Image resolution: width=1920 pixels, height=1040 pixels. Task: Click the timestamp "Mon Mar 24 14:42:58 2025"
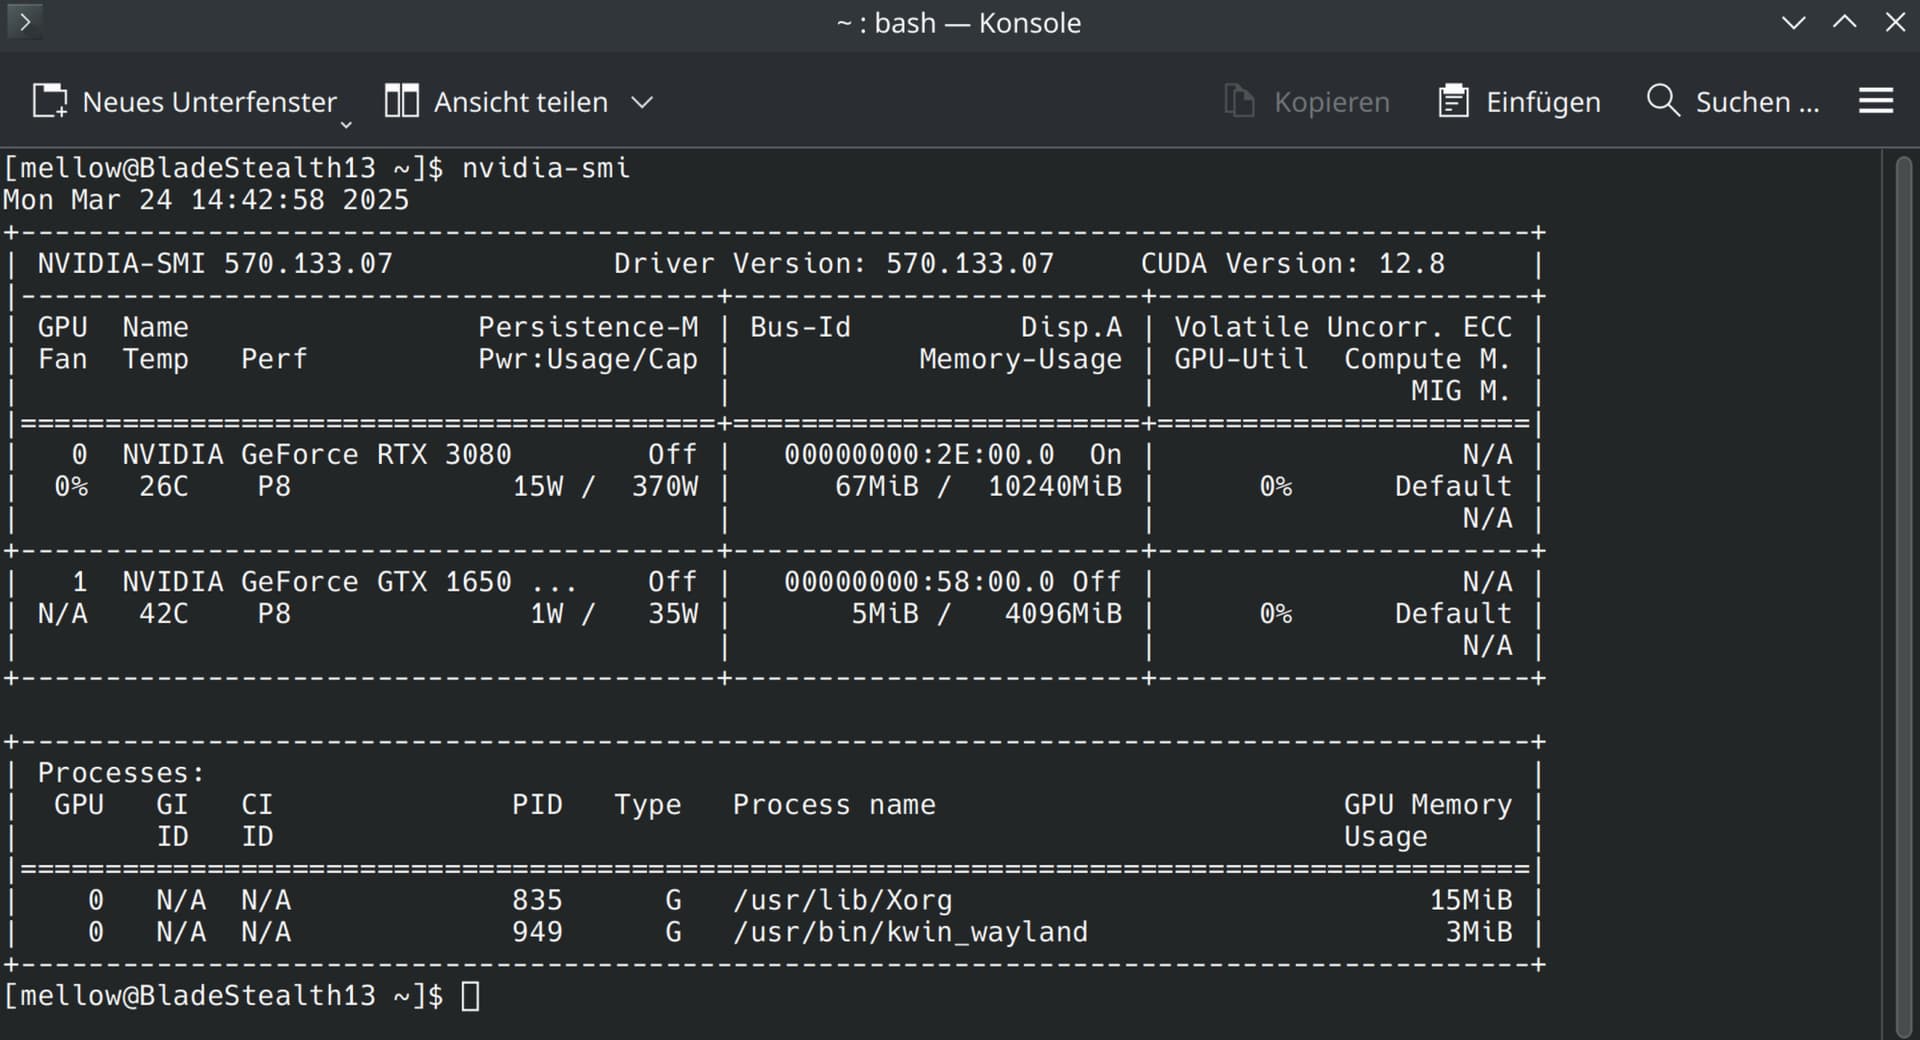pyautogui.click(x=206, y=200)
